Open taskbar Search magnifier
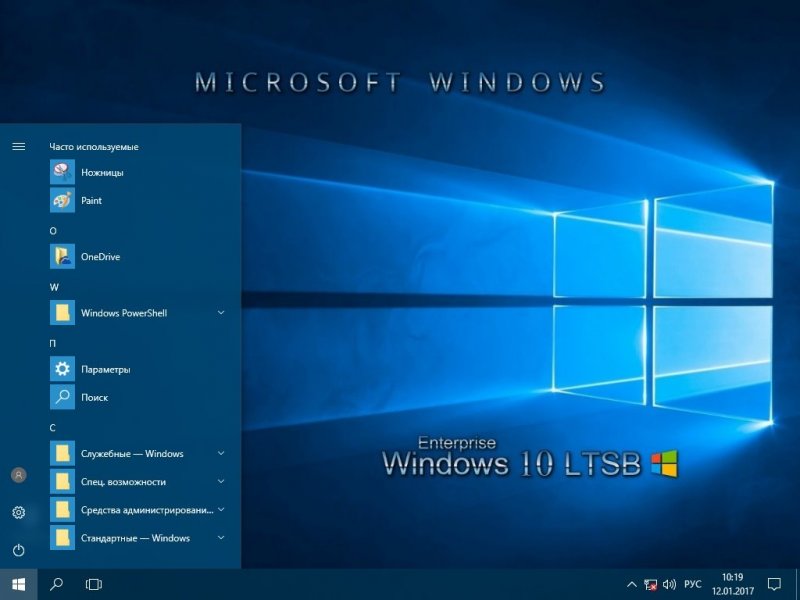 [x=57, y=584]
